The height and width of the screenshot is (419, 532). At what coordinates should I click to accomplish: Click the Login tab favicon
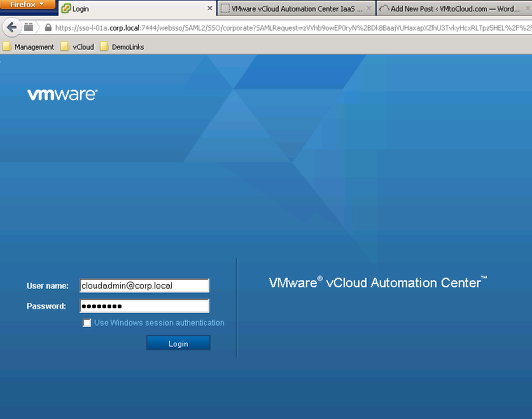coord(66,8)
